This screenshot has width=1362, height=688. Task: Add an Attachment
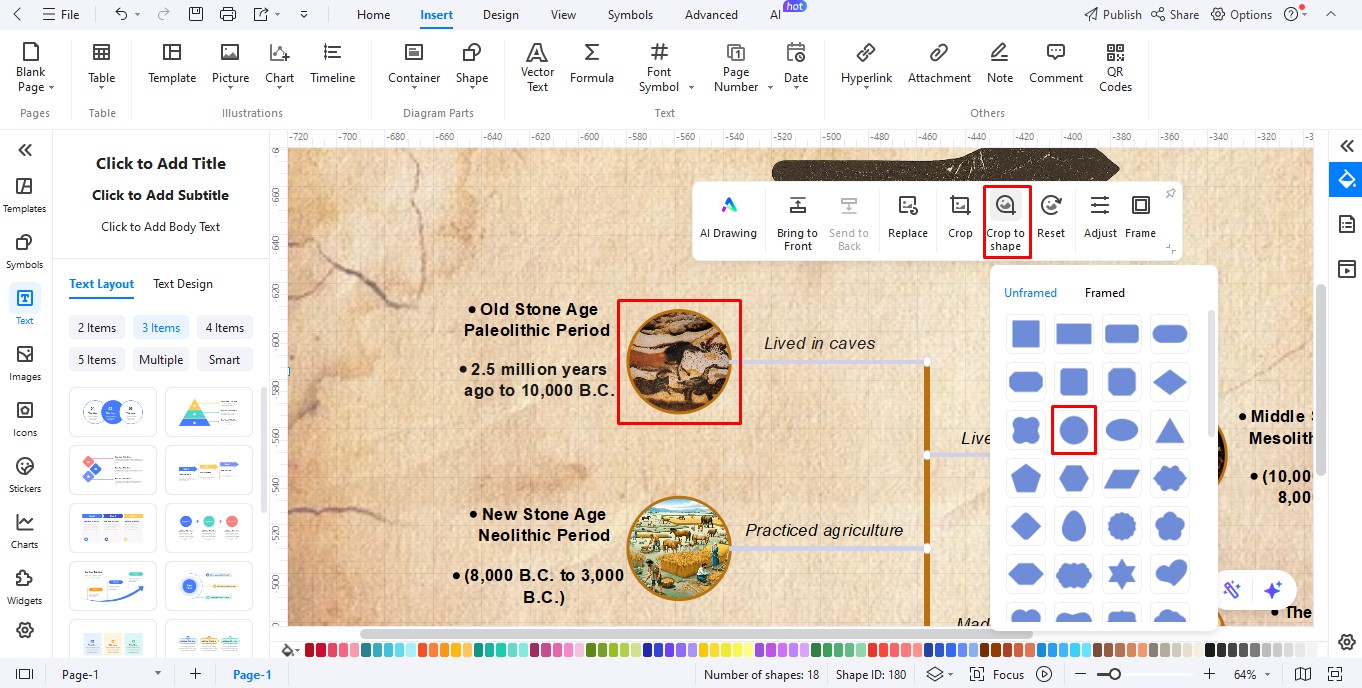click(938, 67)
